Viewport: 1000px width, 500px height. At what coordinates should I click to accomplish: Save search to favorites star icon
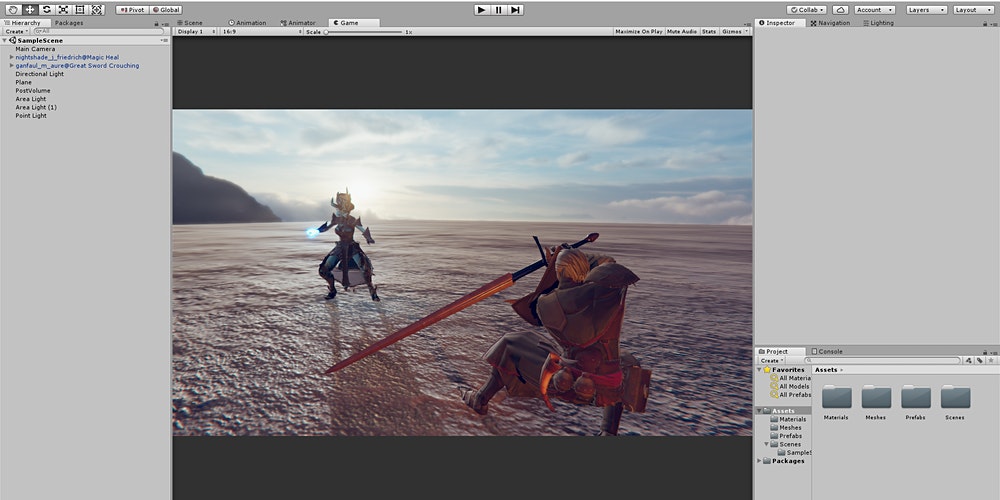click(990, 360)
